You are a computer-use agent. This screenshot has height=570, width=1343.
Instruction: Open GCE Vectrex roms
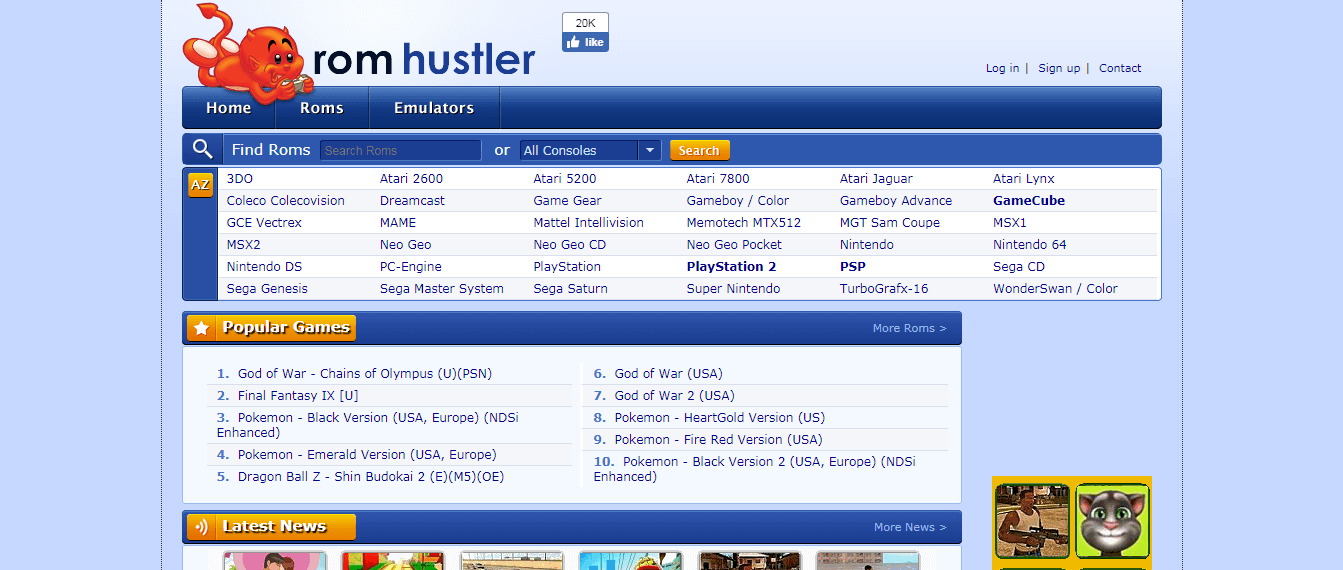click(x=264, y=223)
